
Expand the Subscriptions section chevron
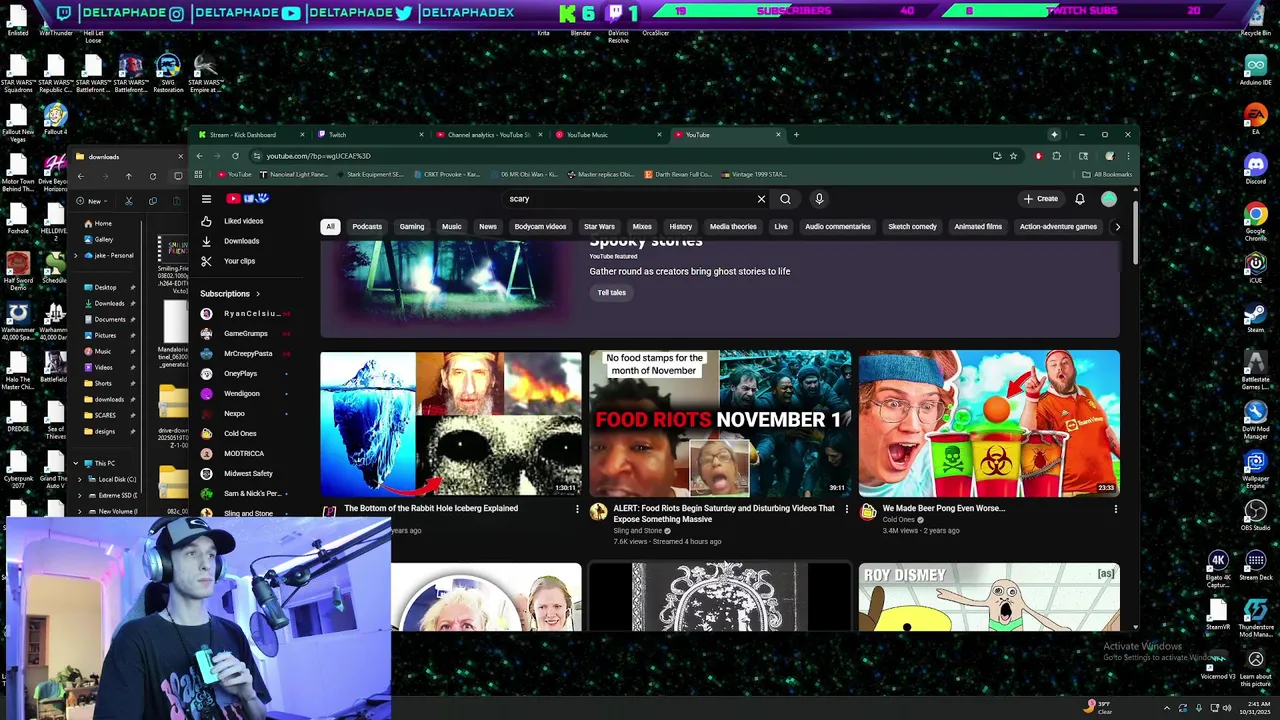click(x=257, y=294)
